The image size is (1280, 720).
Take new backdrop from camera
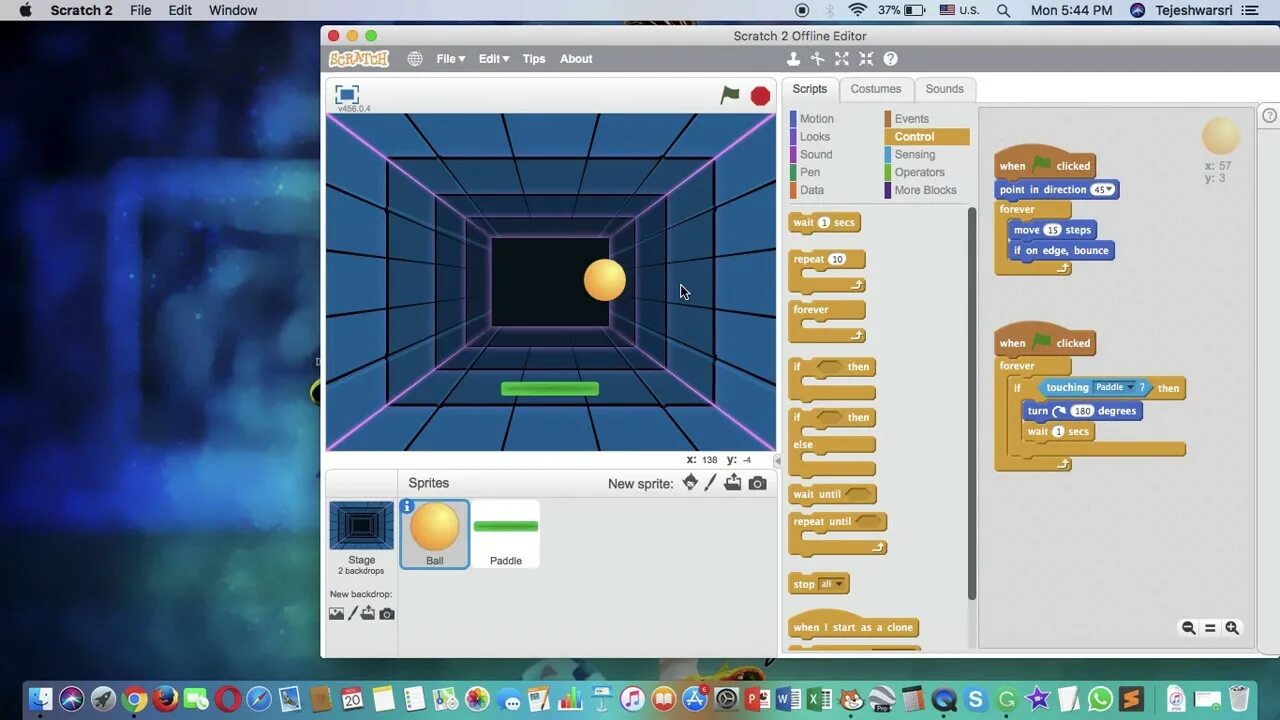pyautogui.click(x=387, y=613)
